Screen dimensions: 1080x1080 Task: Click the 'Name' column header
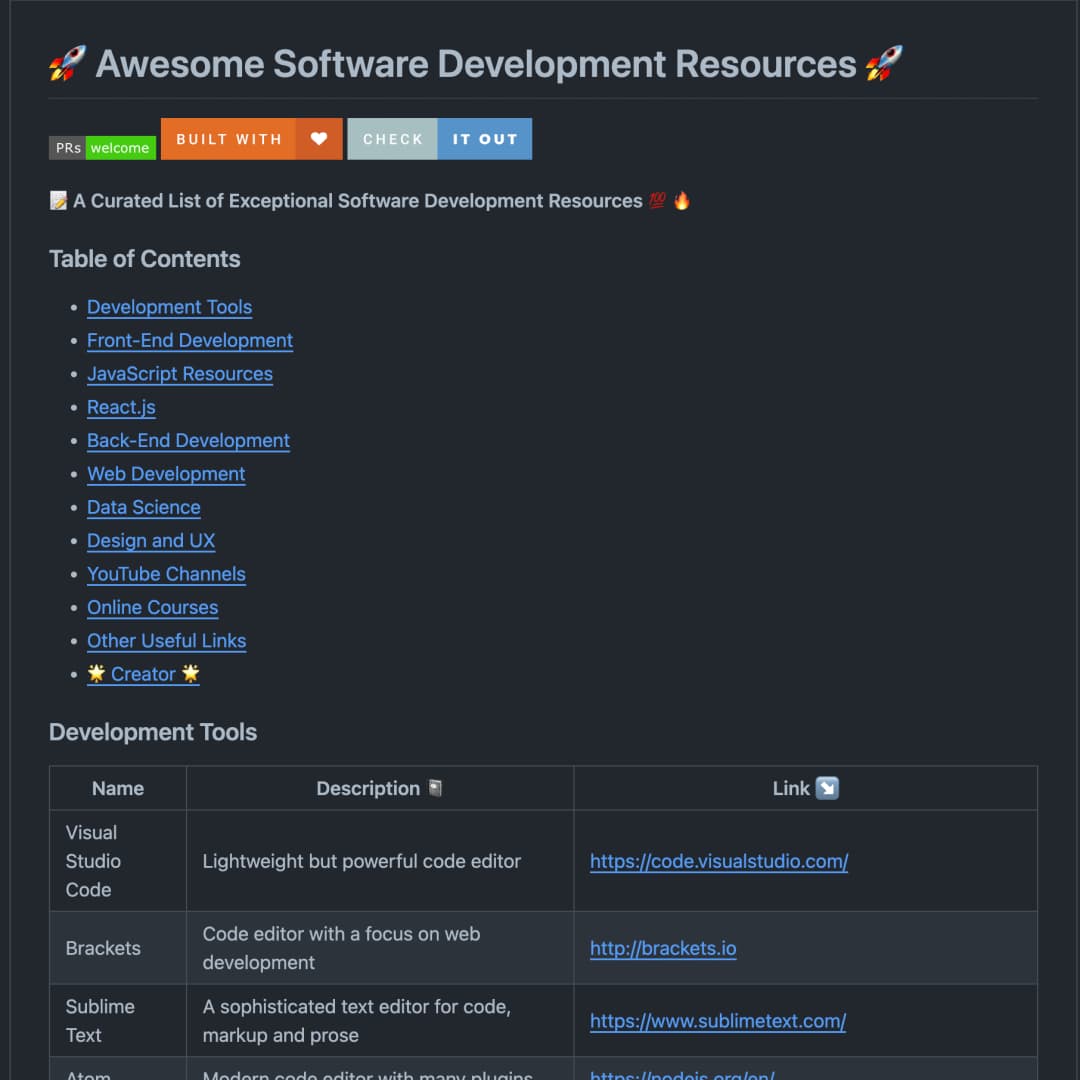[x=118, y=788]
